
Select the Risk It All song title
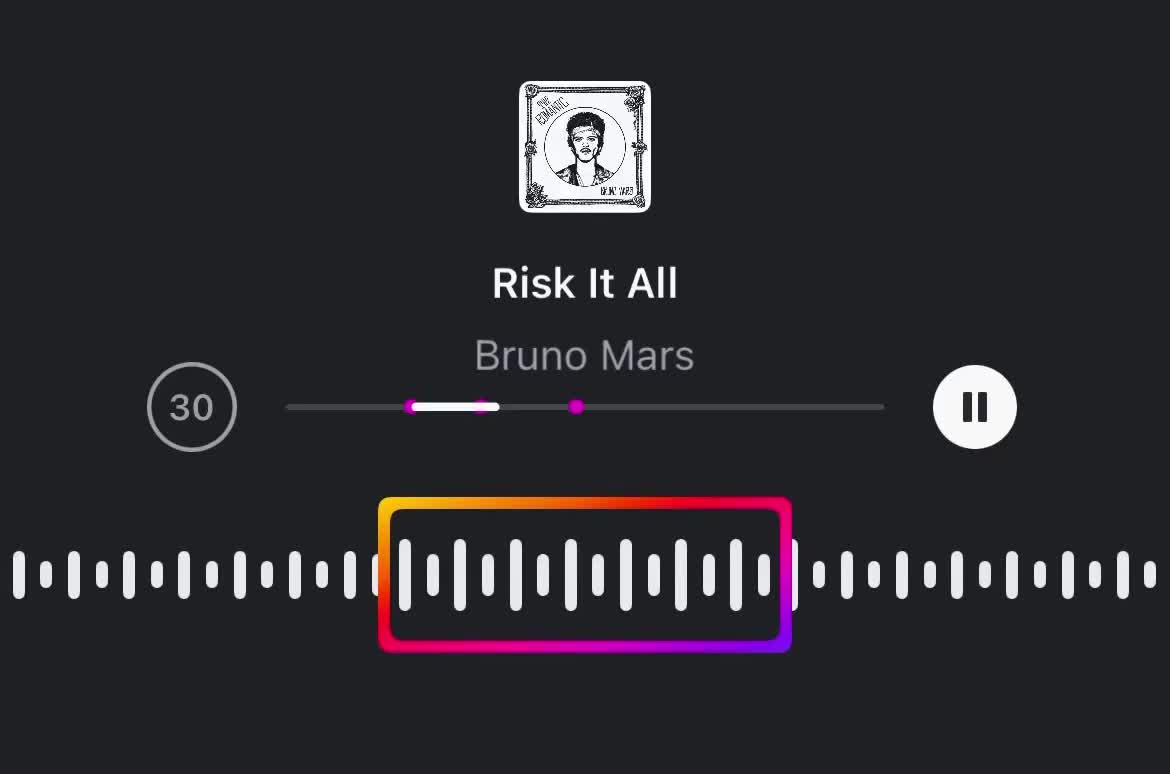(585, 284)
